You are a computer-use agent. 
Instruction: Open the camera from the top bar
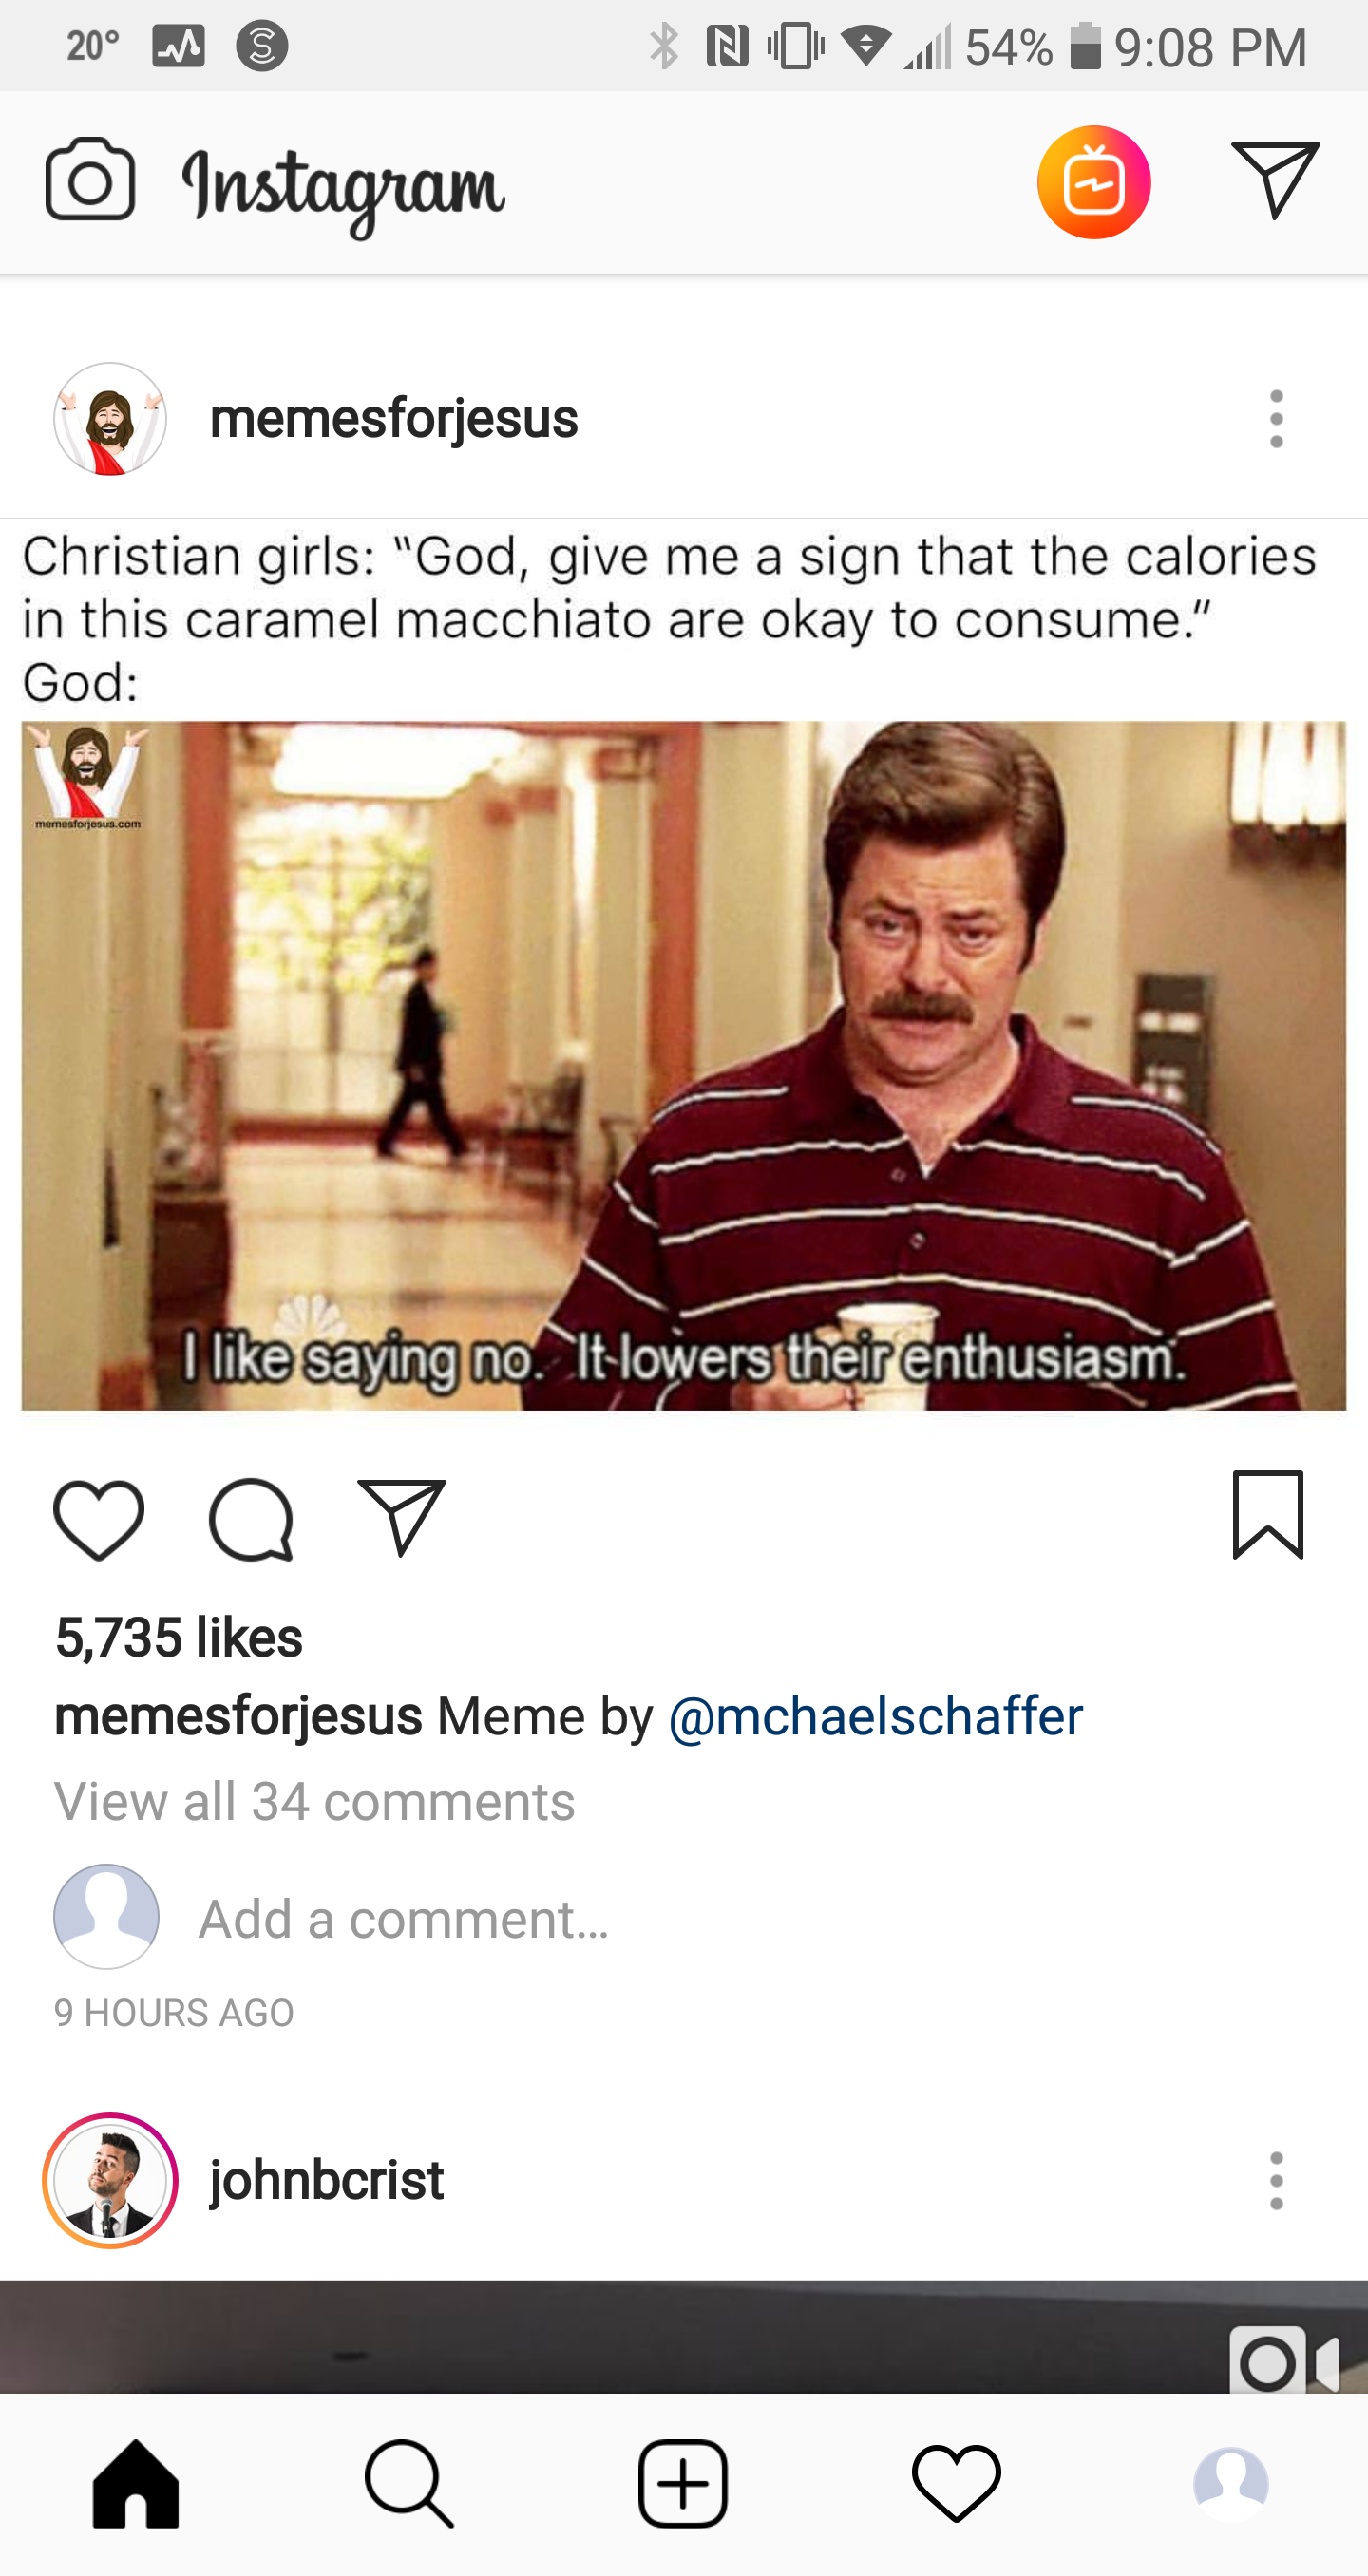pos(90,180)
